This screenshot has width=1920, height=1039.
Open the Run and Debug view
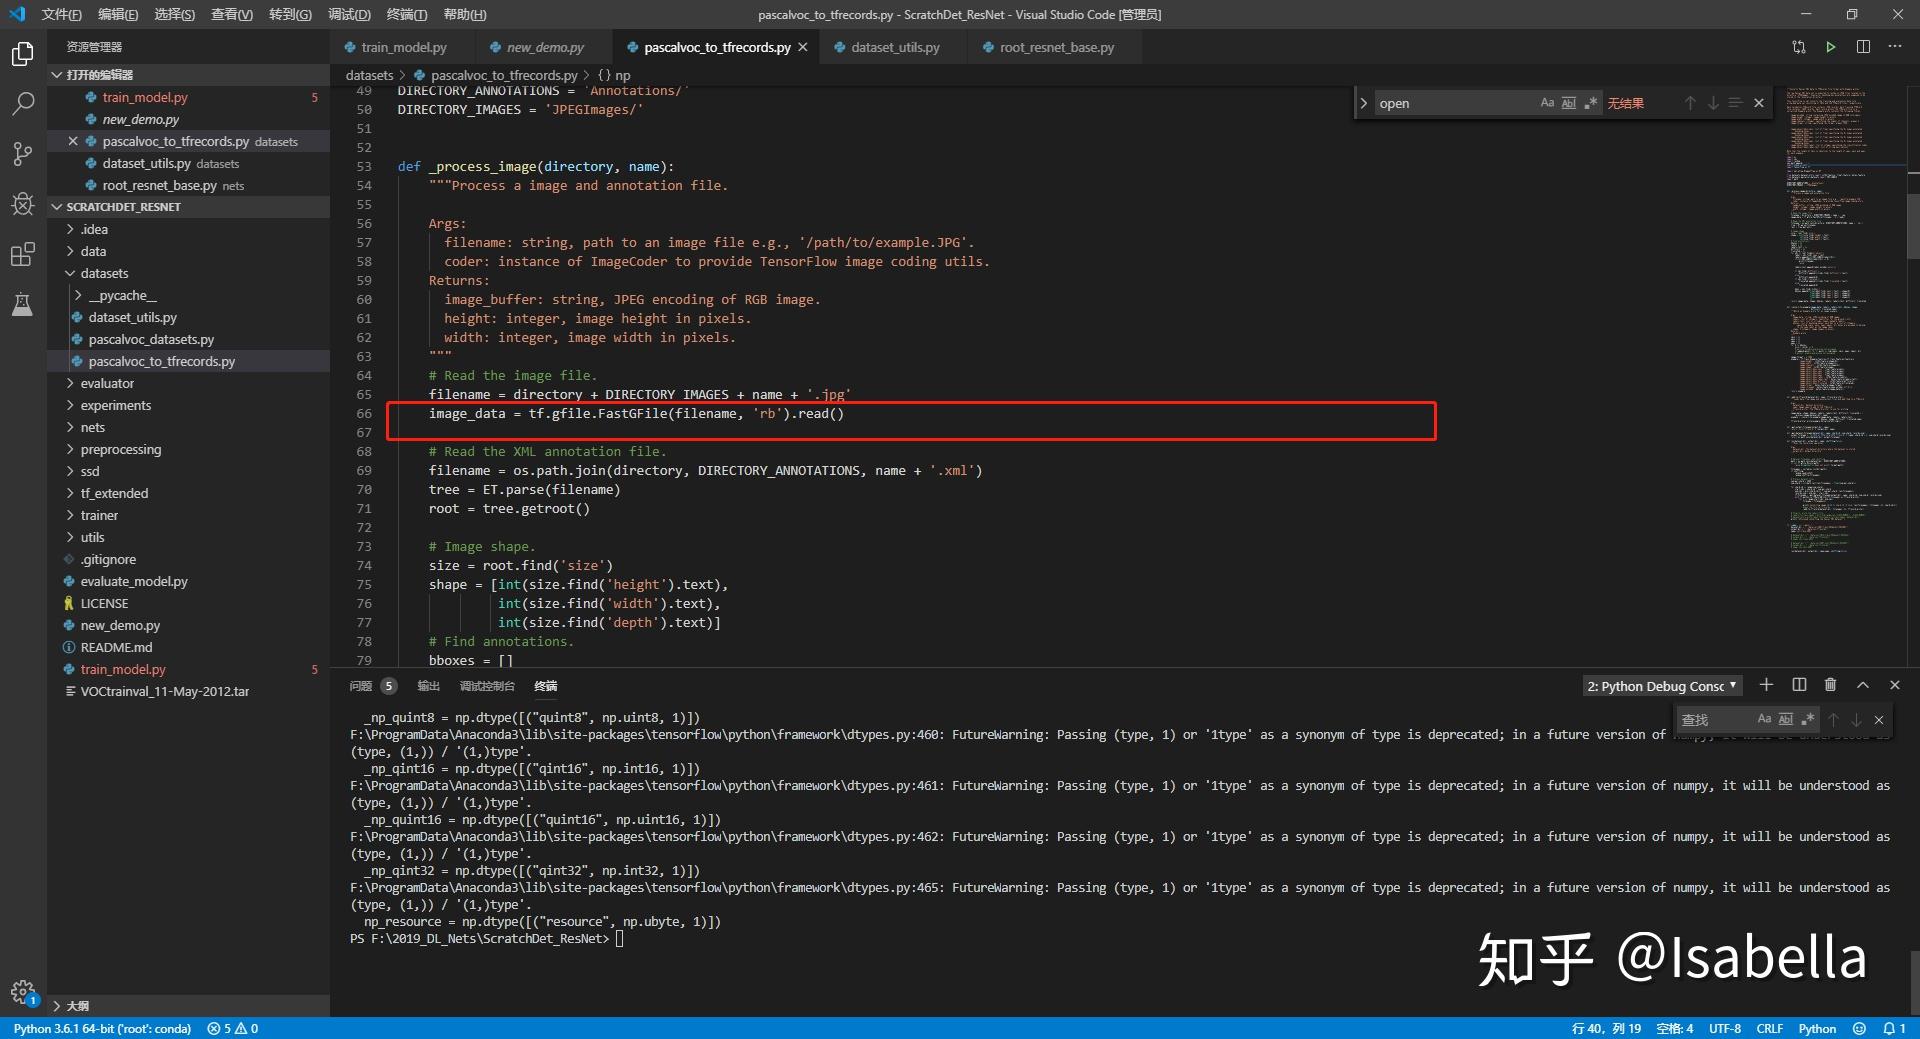click(x=22, y=204)
